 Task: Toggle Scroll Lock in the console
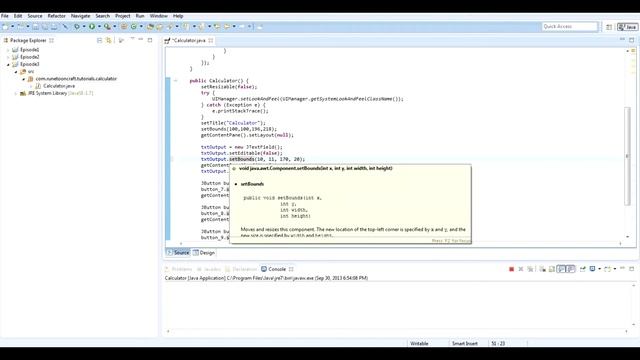(552, 269)
